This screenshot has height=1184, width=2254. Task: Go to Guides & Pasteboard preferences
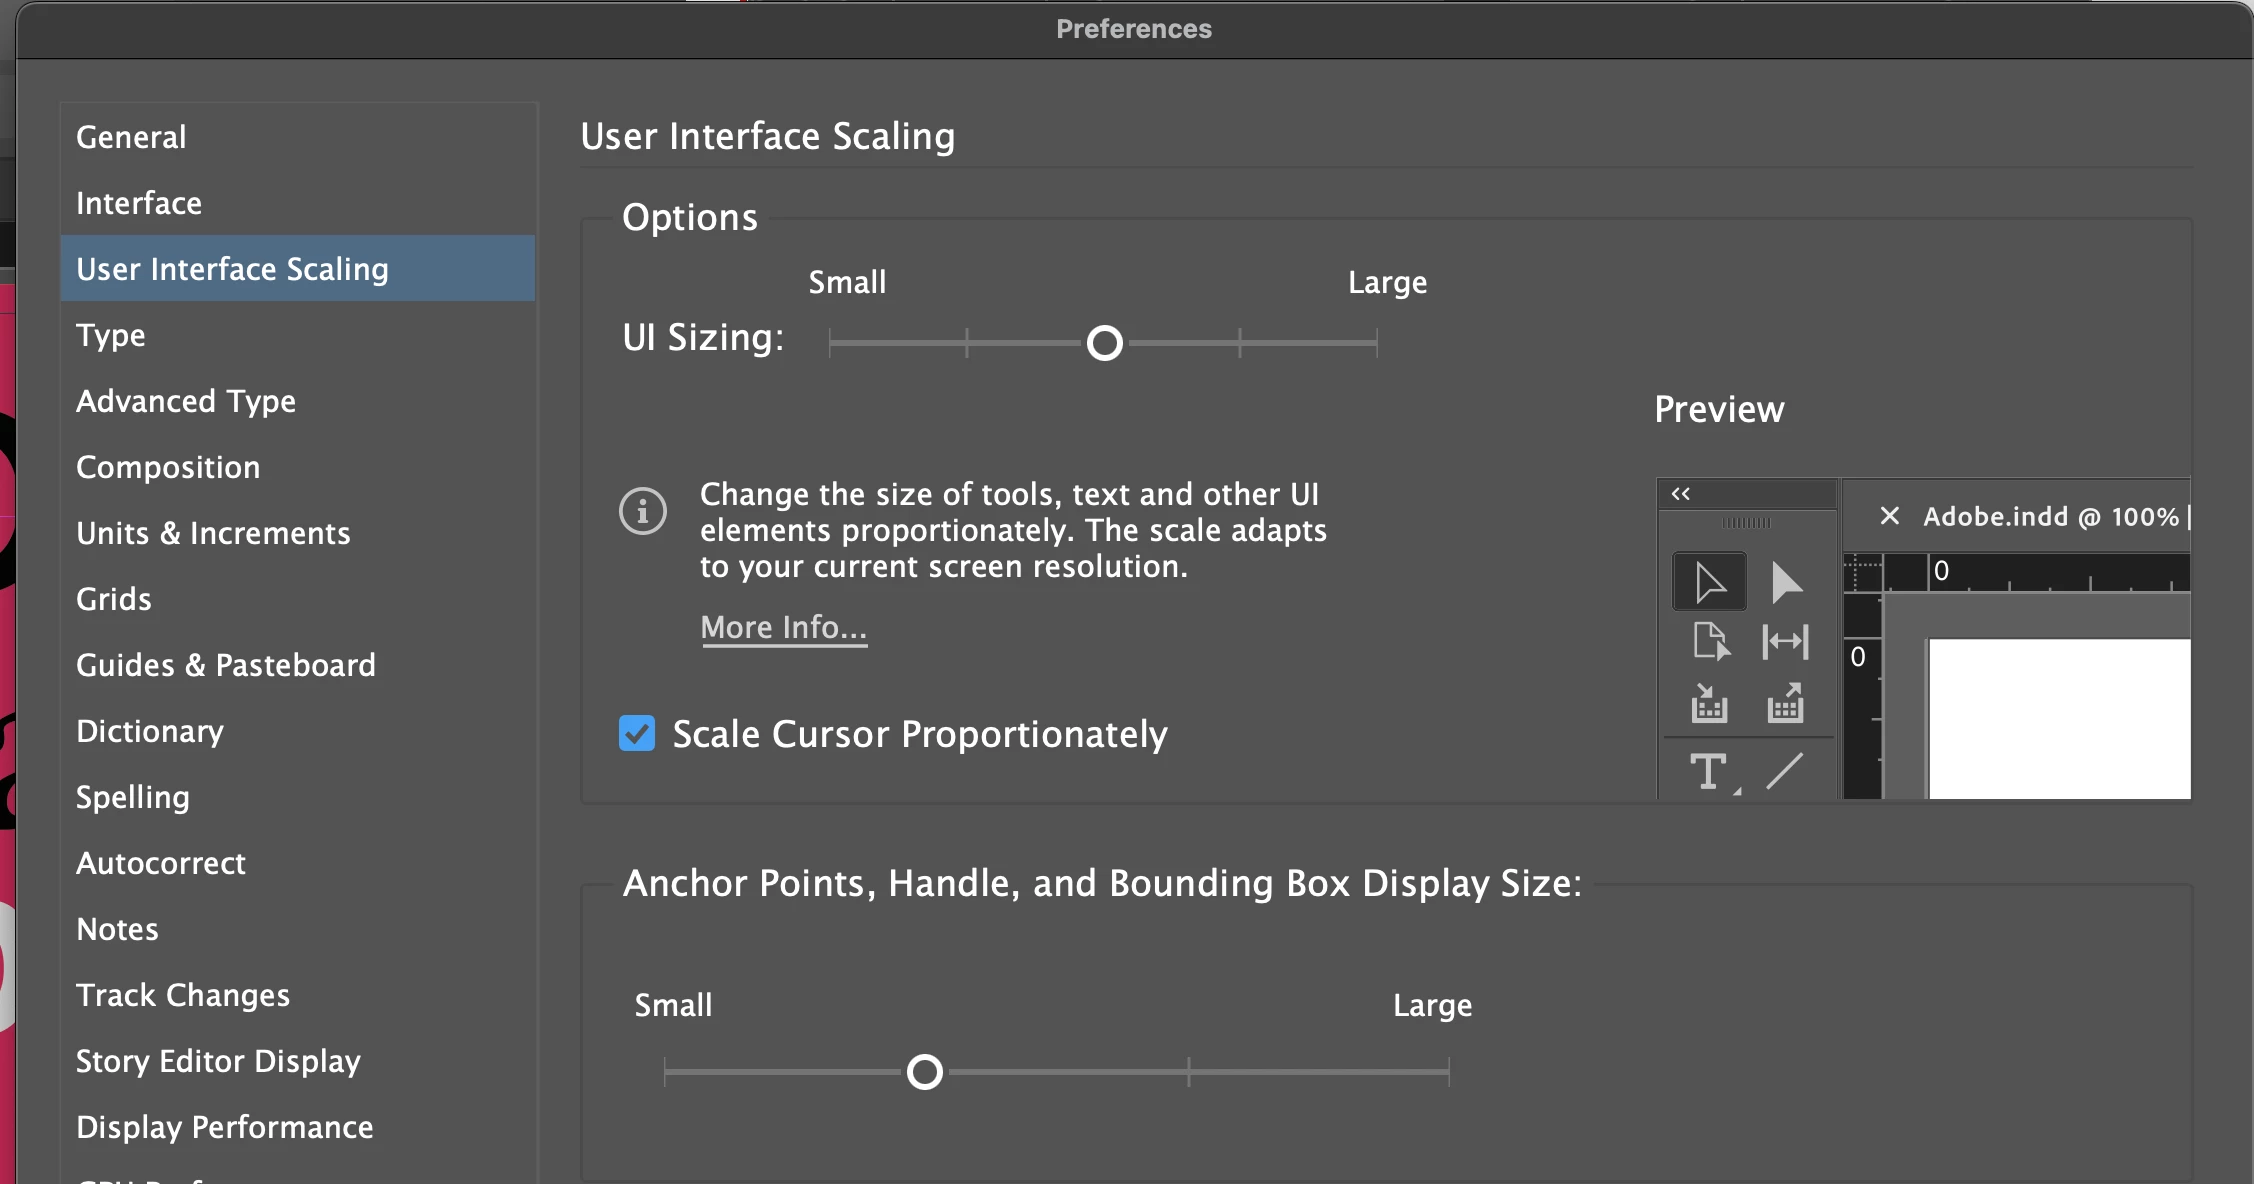[225, 665]
